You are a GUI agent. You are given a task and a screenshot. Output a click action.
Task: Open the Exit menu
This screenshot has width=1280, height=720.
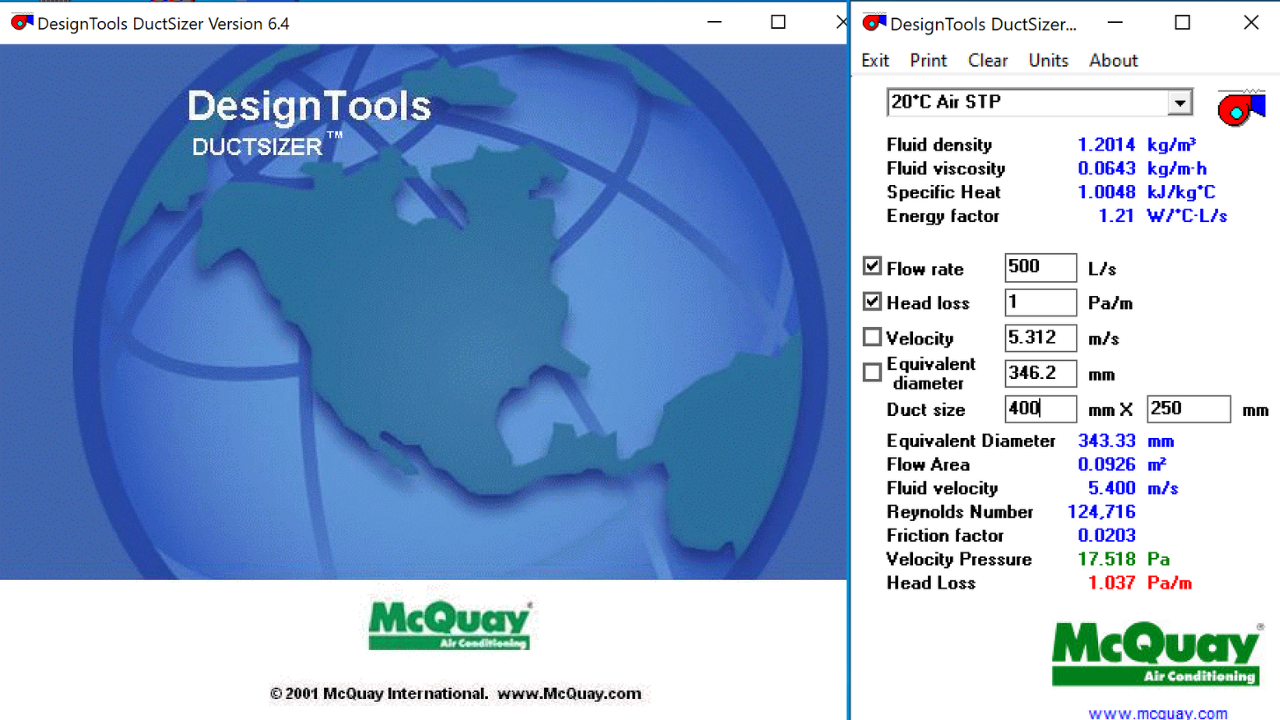coord(875,60)
